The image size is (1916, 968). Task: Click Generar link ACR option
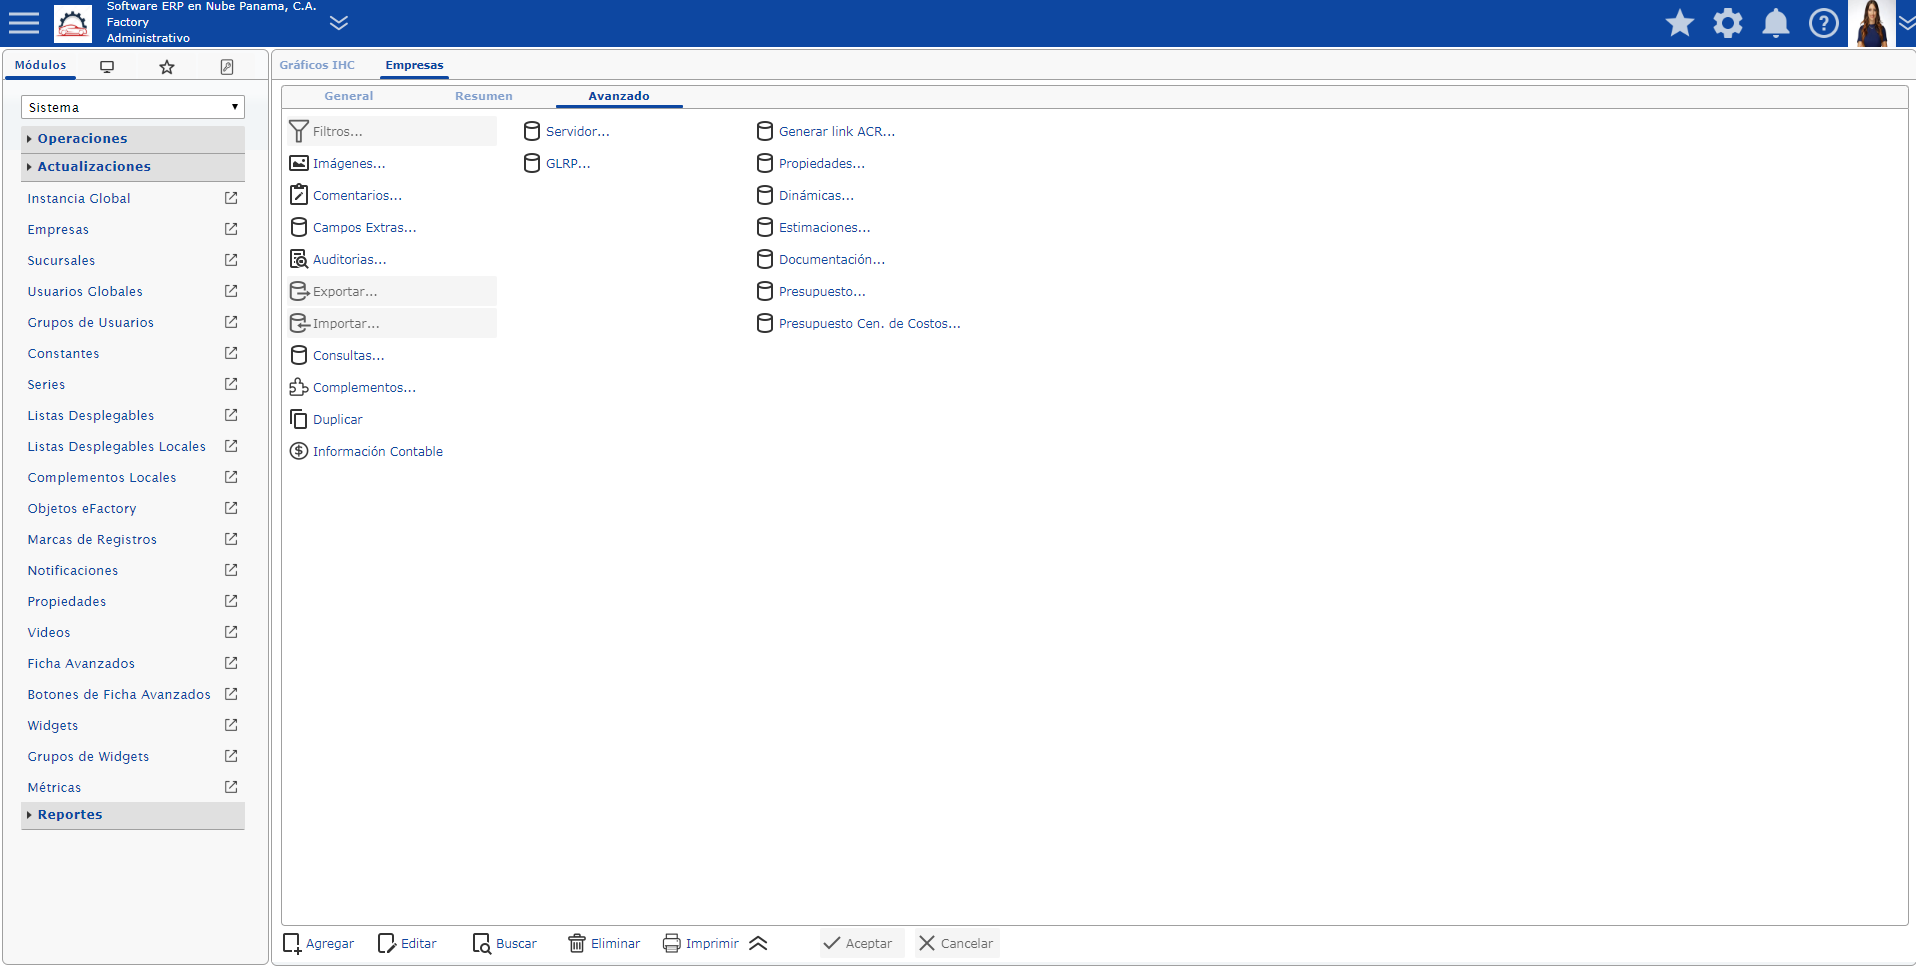click(x=826, y=131)
